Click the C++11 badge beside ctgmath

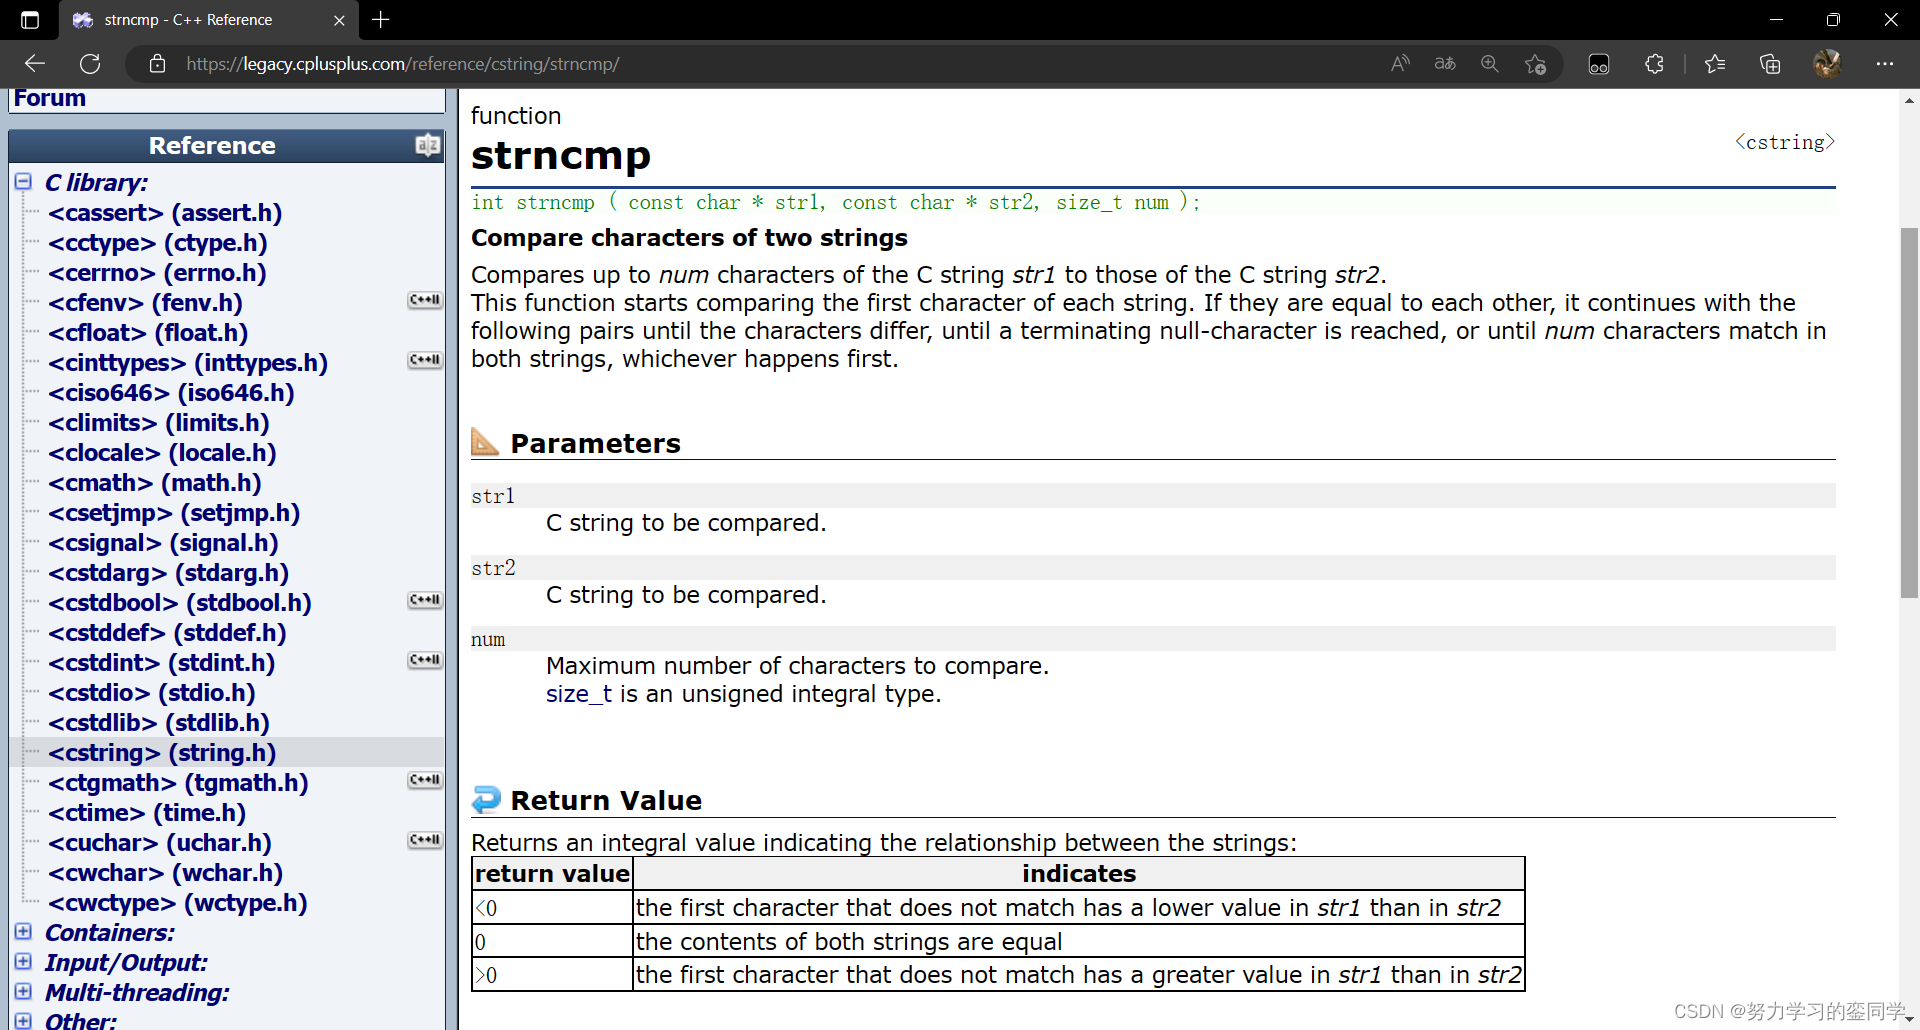click(425, 780)
